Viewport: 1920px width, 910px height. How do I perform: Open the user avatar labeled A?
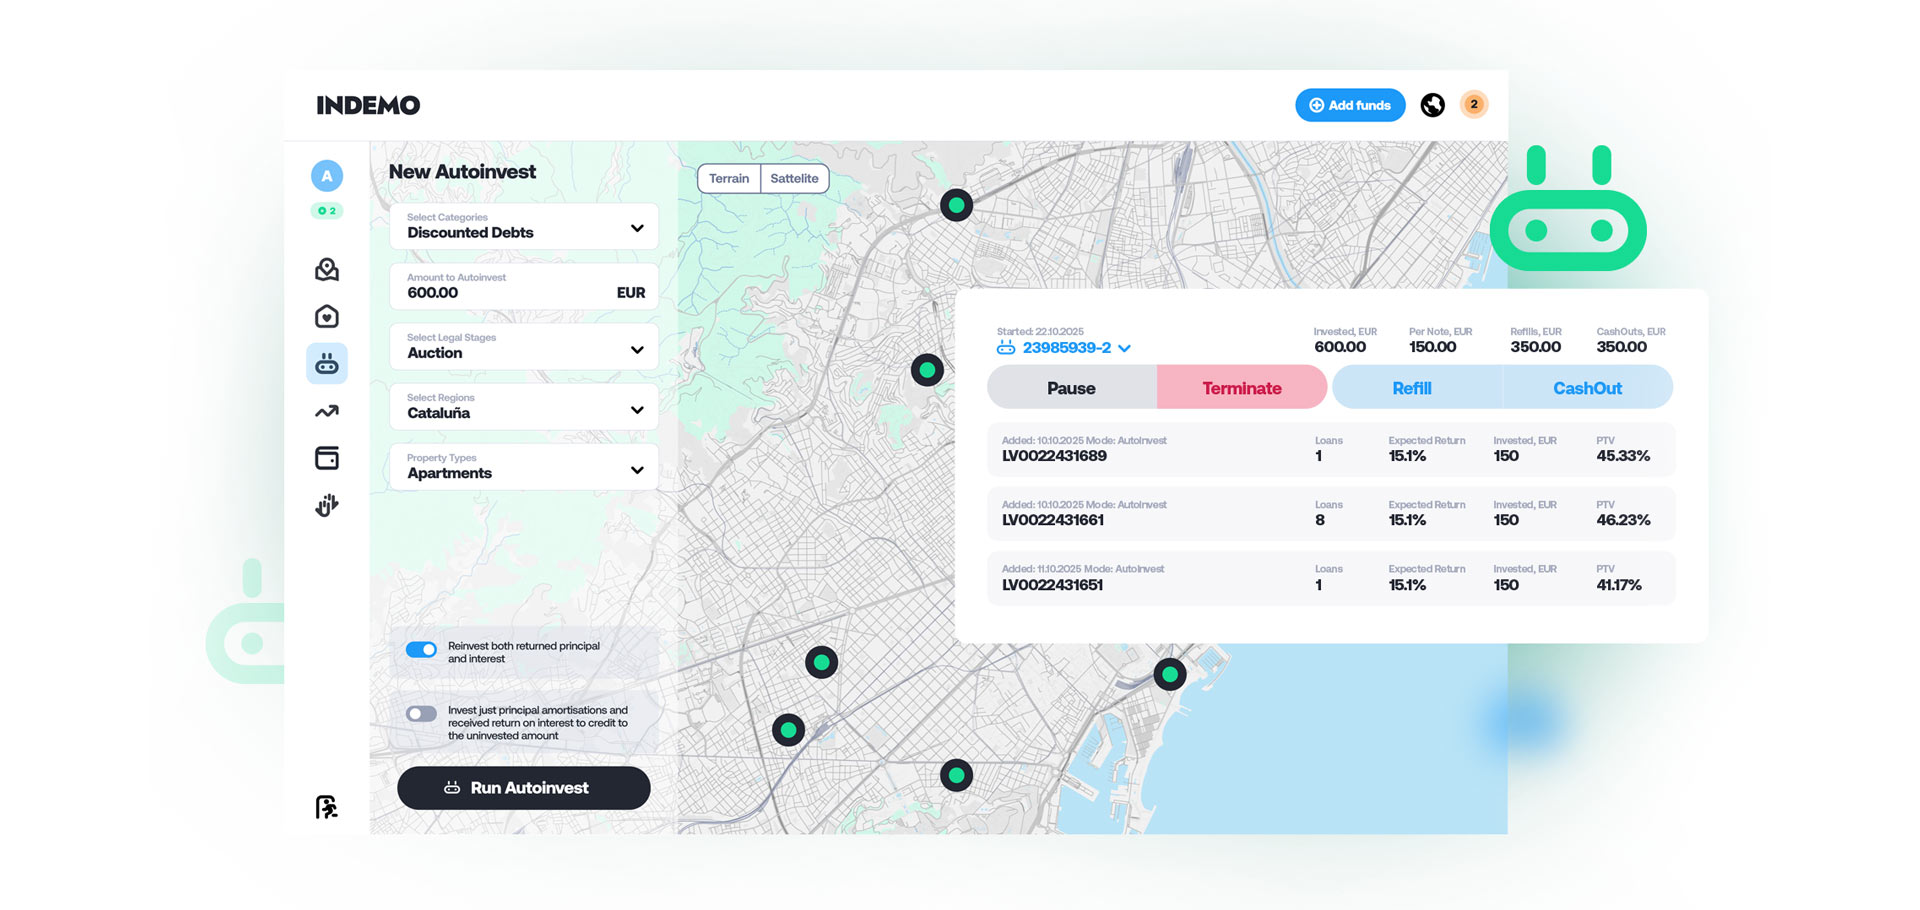(327, 176)
